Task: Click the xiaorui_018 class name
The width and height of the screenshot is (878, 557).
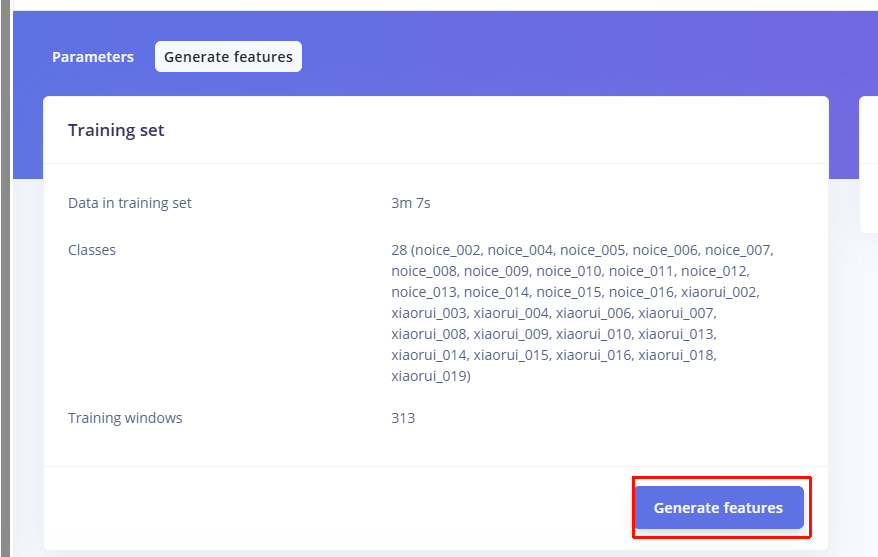Action: tap(677, 355)
